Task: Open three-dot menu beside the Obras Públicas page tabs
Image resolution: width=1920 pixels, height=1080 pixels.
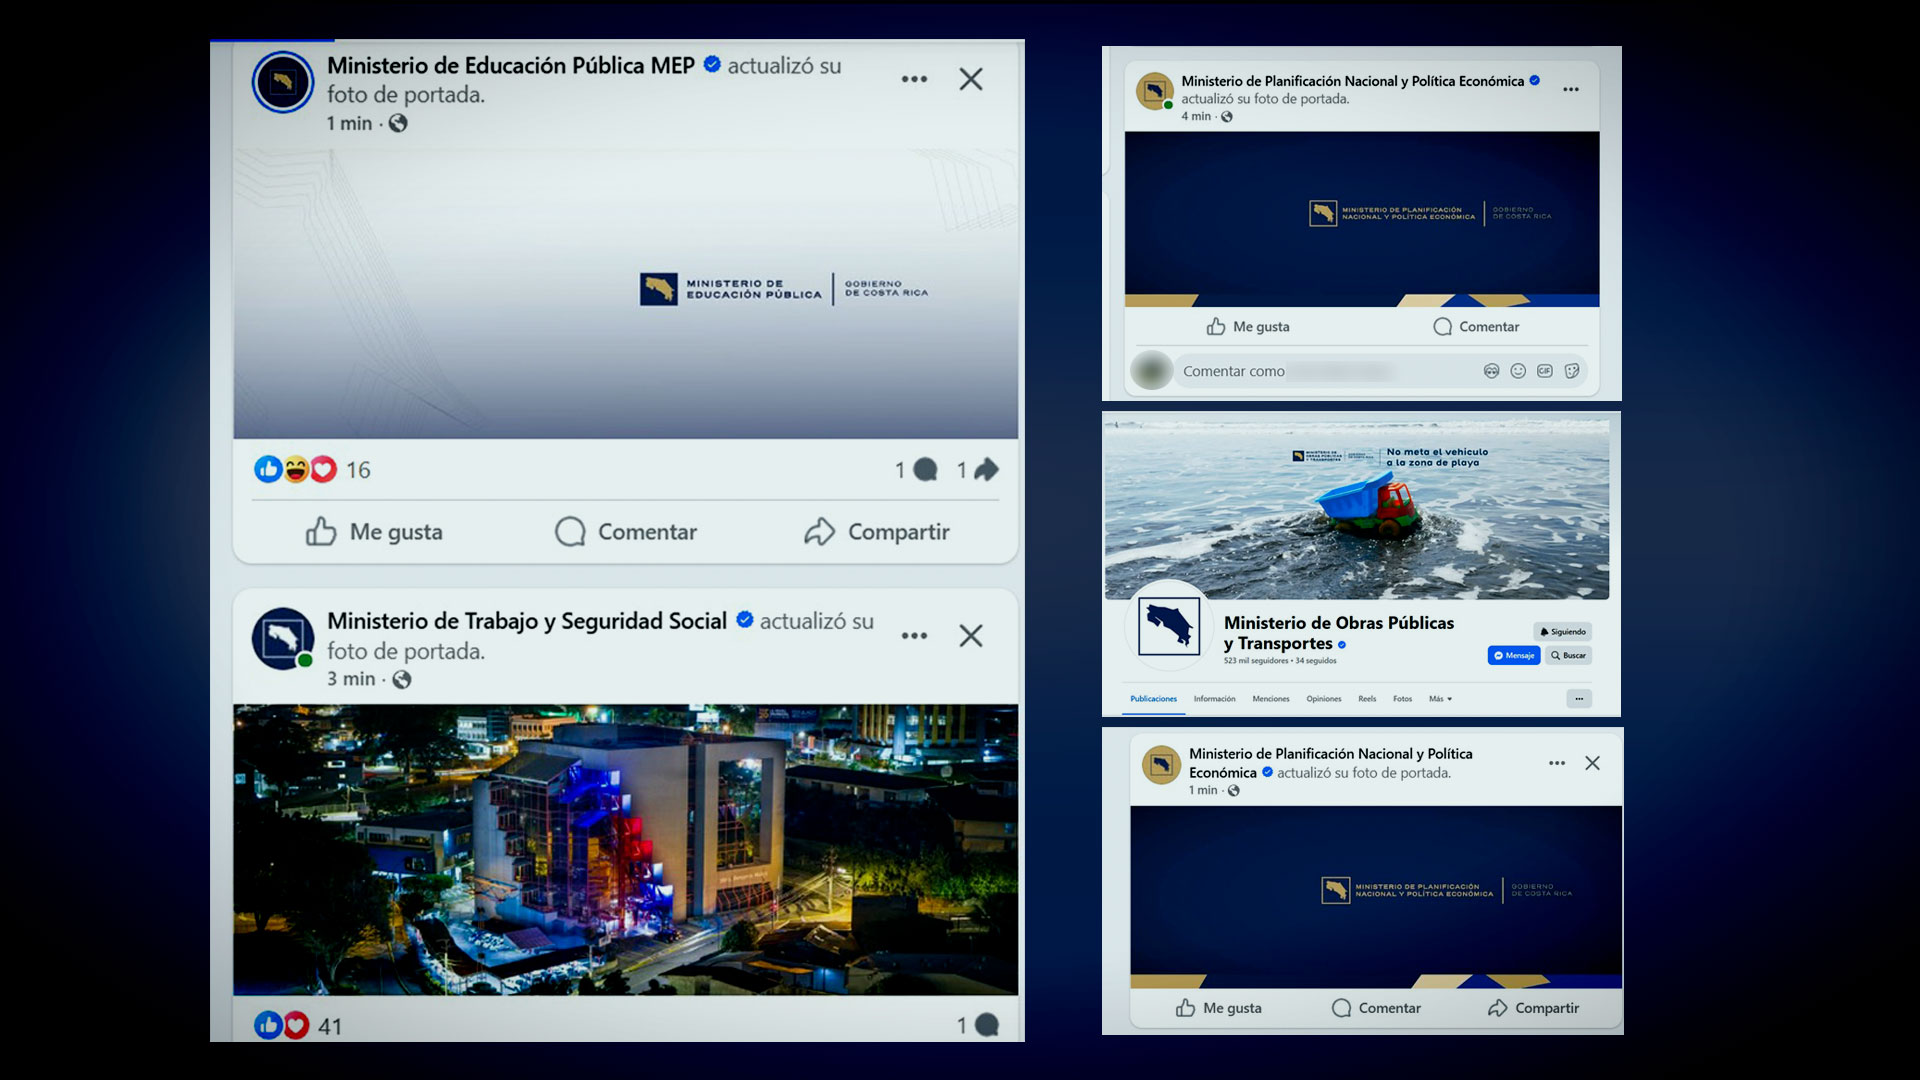Action: 1578,699
